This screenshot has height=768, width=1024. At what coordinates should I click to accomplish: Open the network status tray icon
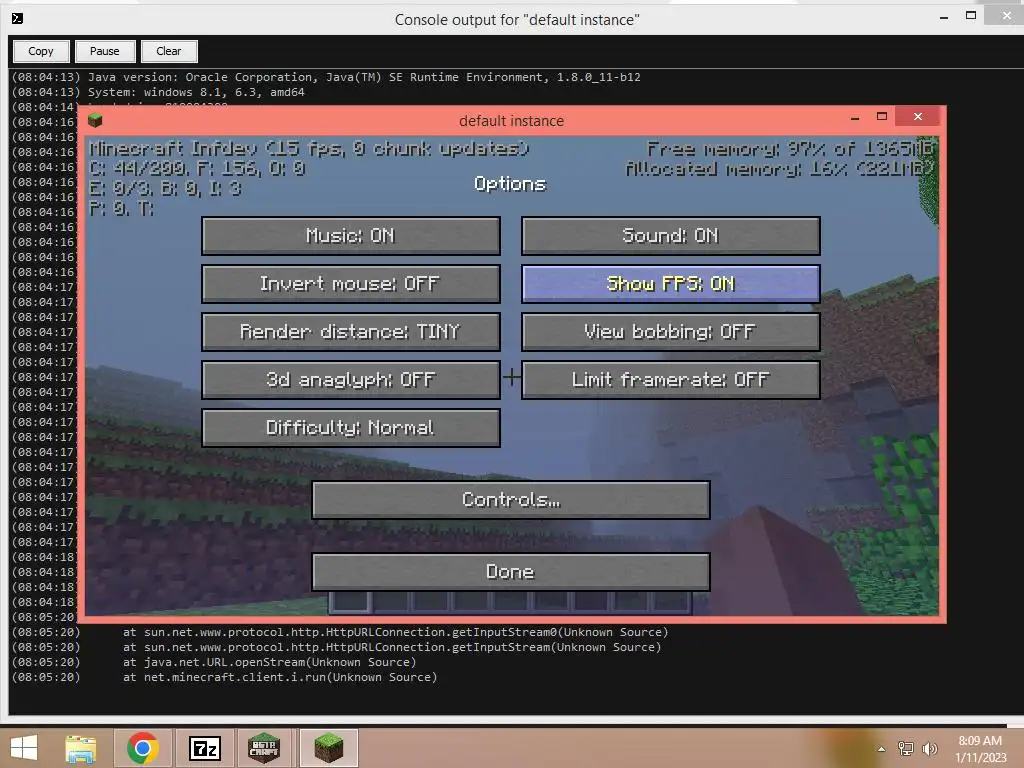[906, 749]
